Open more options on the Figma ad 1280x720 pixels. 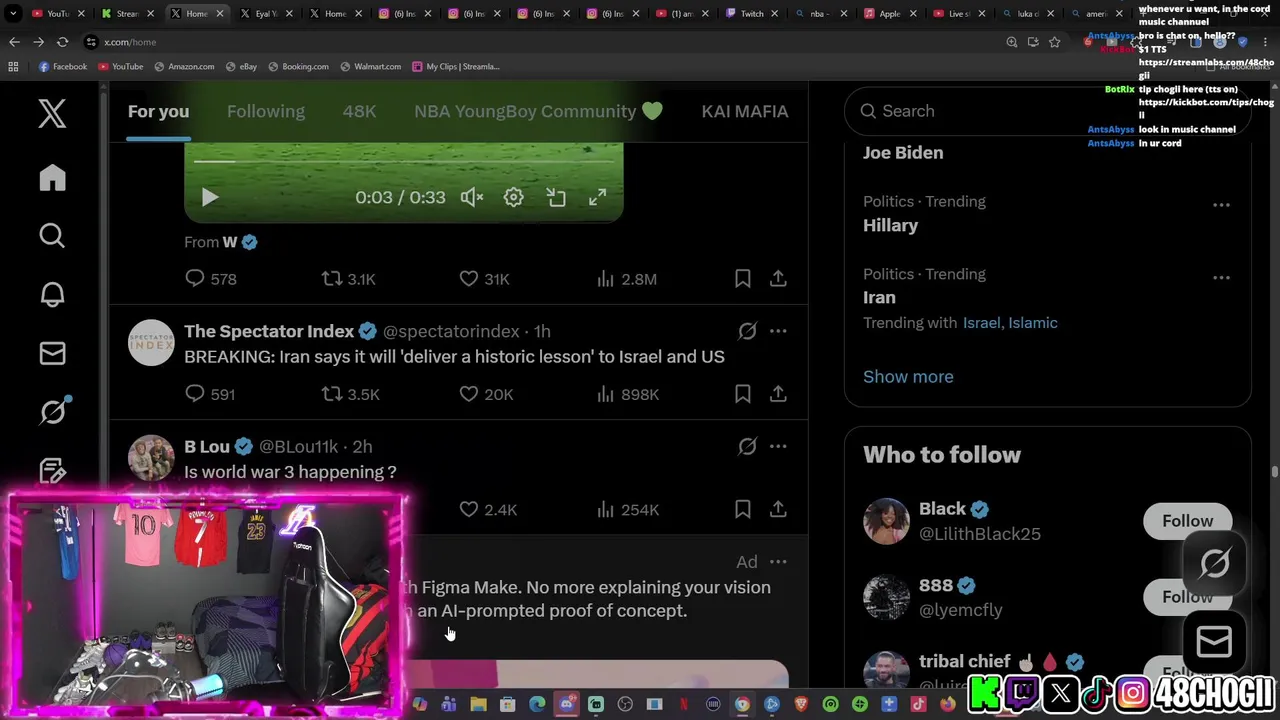pos(778,562)
